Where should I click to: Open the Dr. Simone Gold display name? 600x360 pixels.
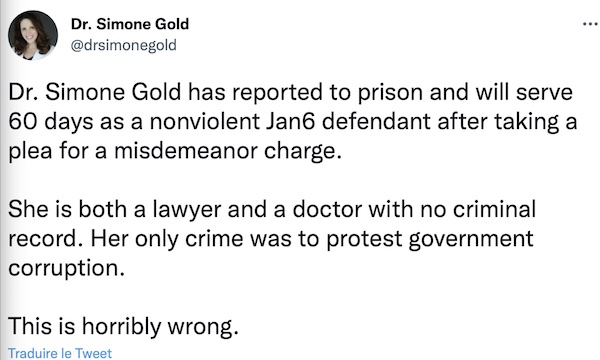tap(130, 24)
